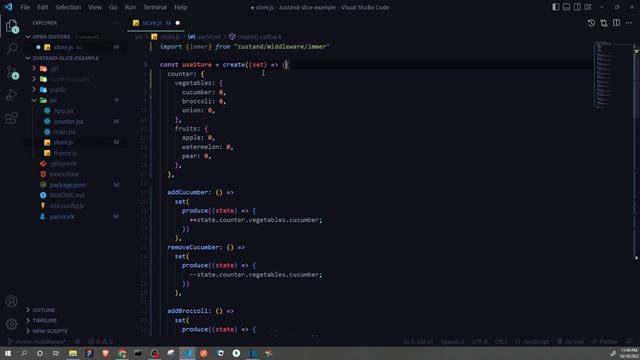Image resolution: width=640 pixels, height=360 pixels.
Task: Open the View menu
Action: tap(95, 7)
